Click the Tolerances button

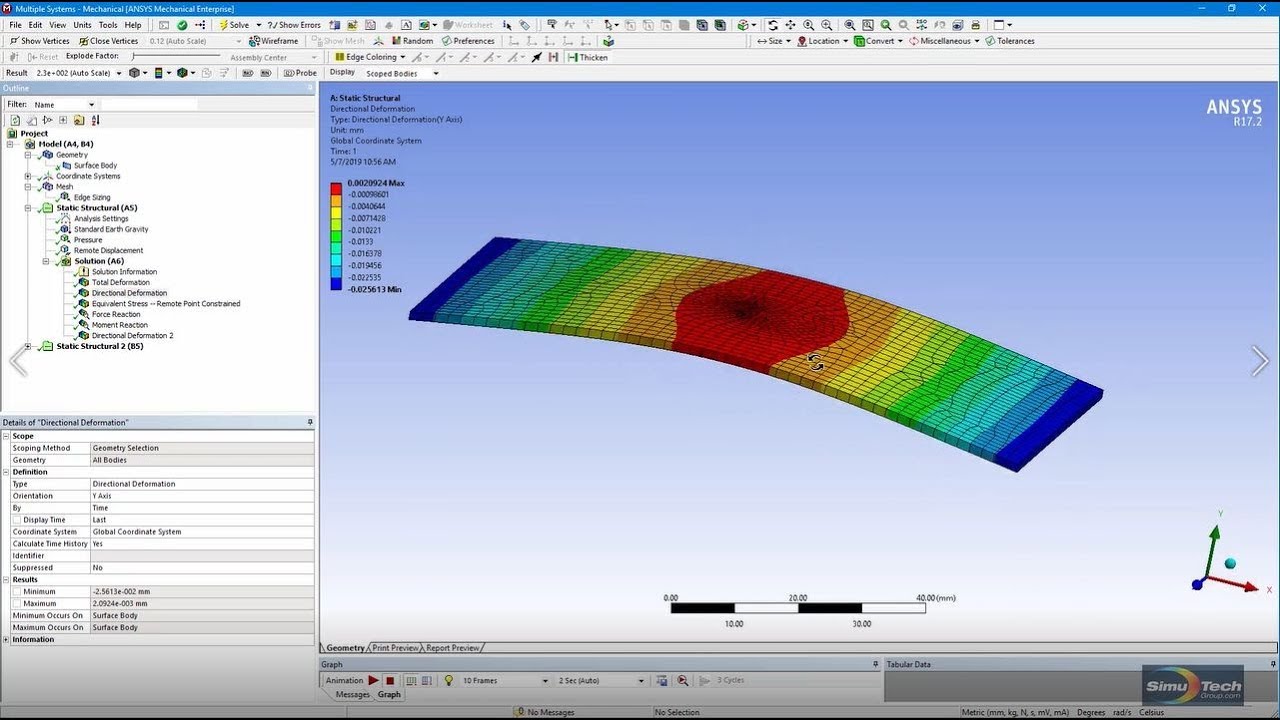(1010, 41)
